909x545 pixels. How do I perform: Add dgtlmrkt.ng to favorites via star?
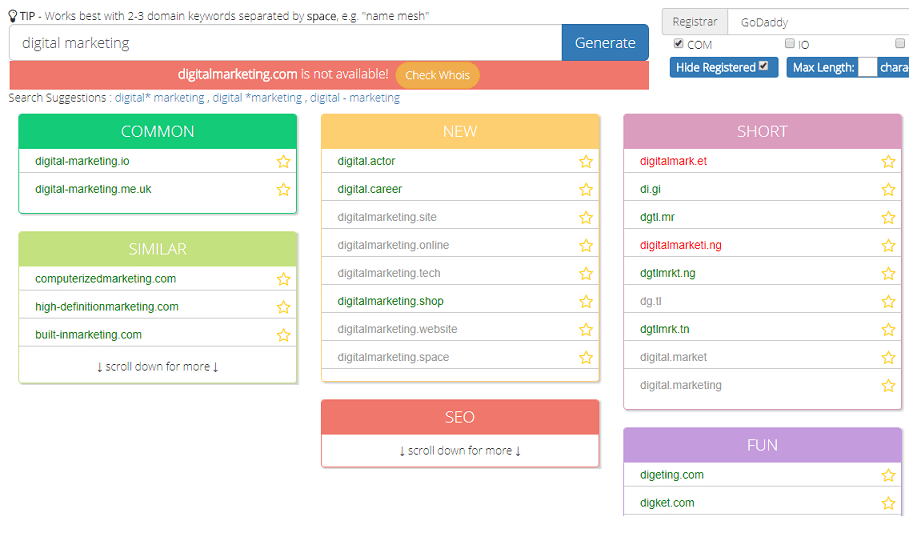pyautogui.click(x=888, y=274)
